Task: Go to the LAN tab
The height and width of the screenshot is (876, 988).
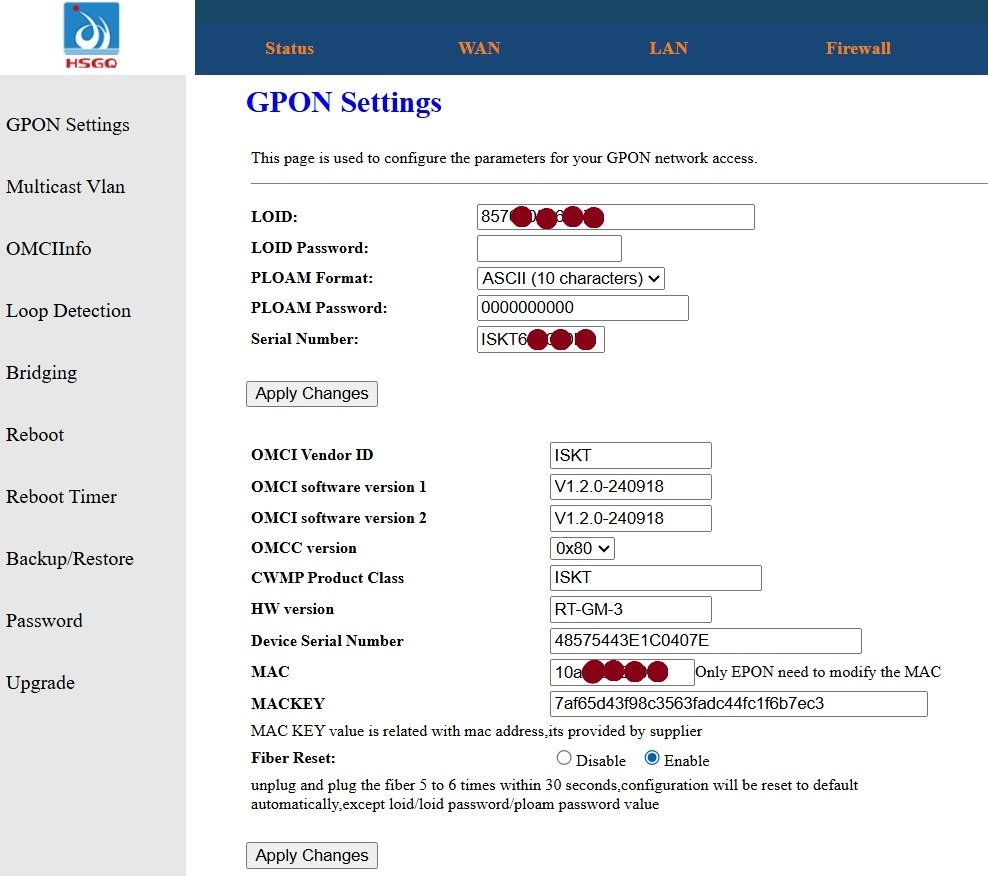Action: [668, 48]
